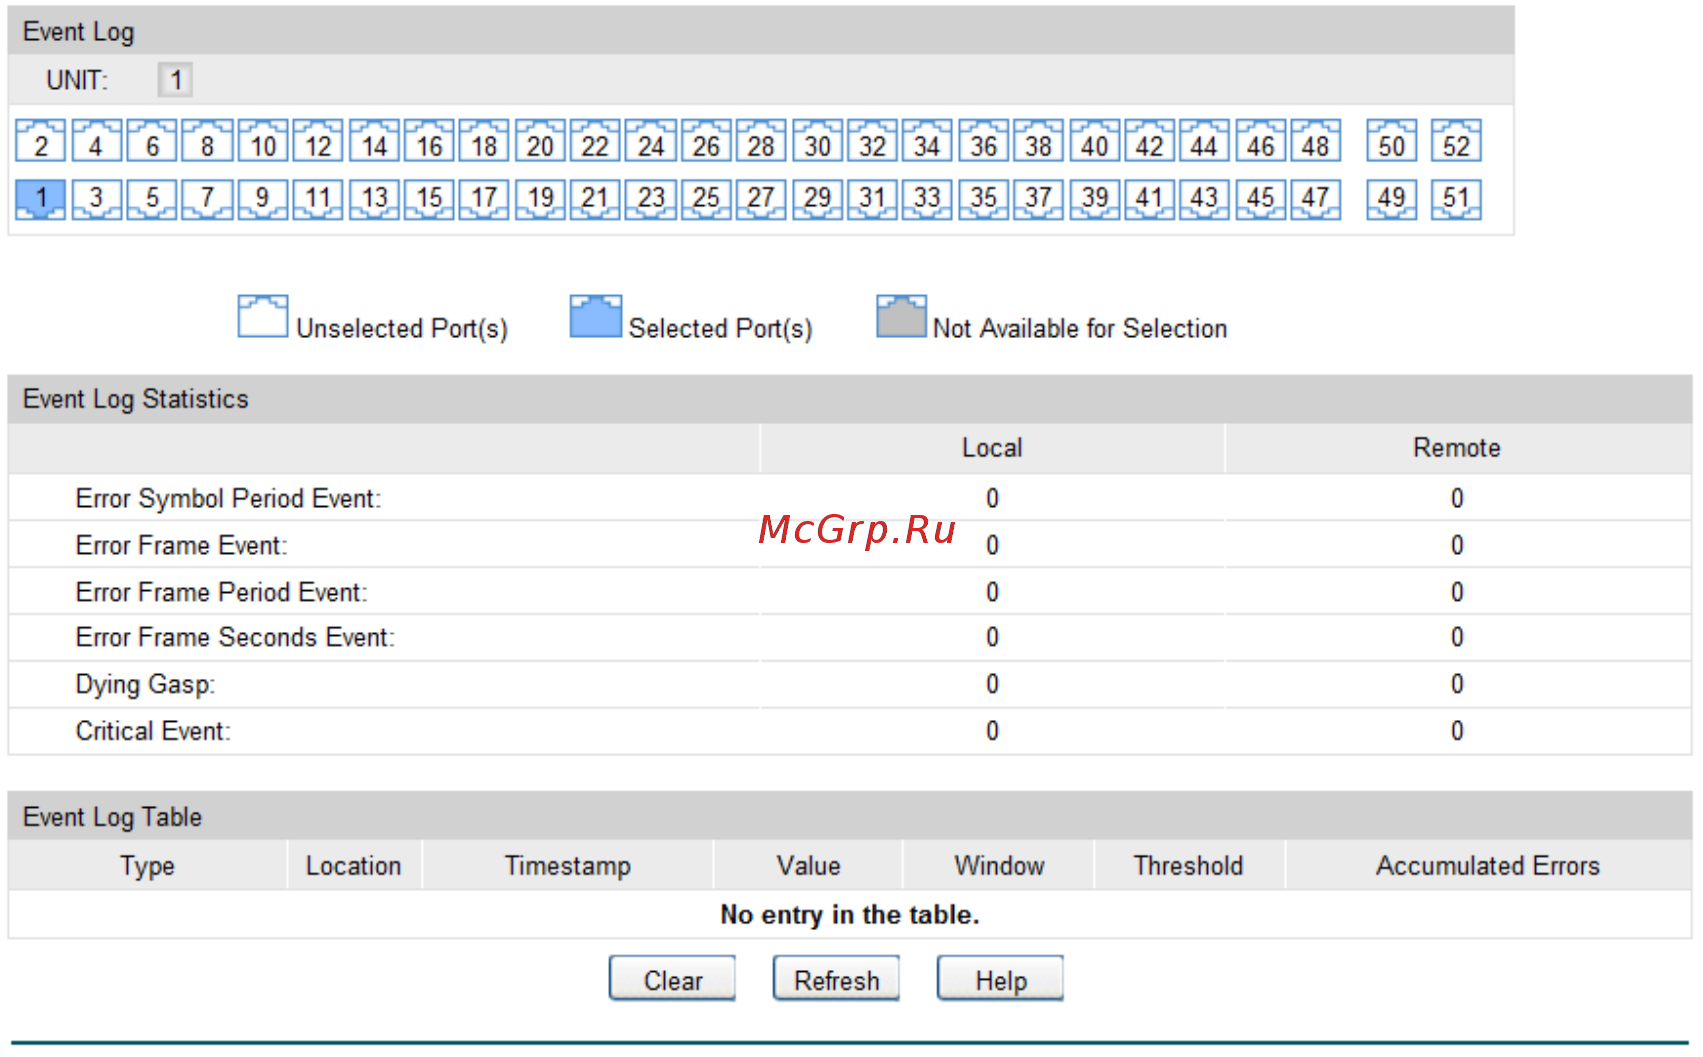1703x1057 pixels.
Task: Select port 22 icon
Action: [596, 141]
